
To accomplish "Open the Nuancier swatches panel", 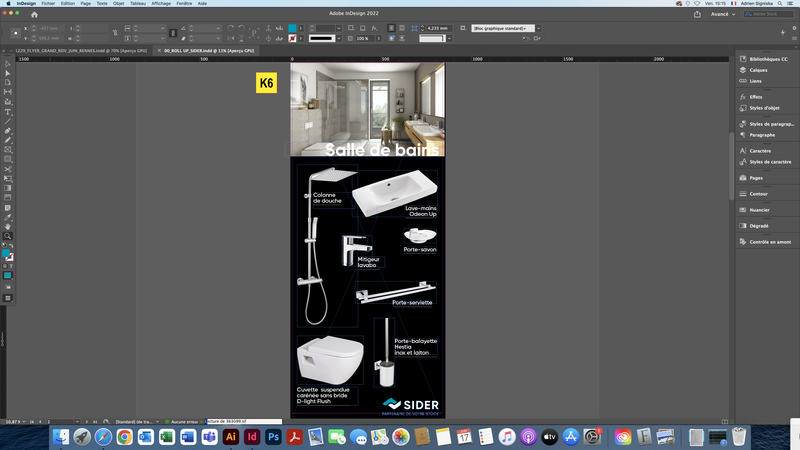I will coord(759,210).
